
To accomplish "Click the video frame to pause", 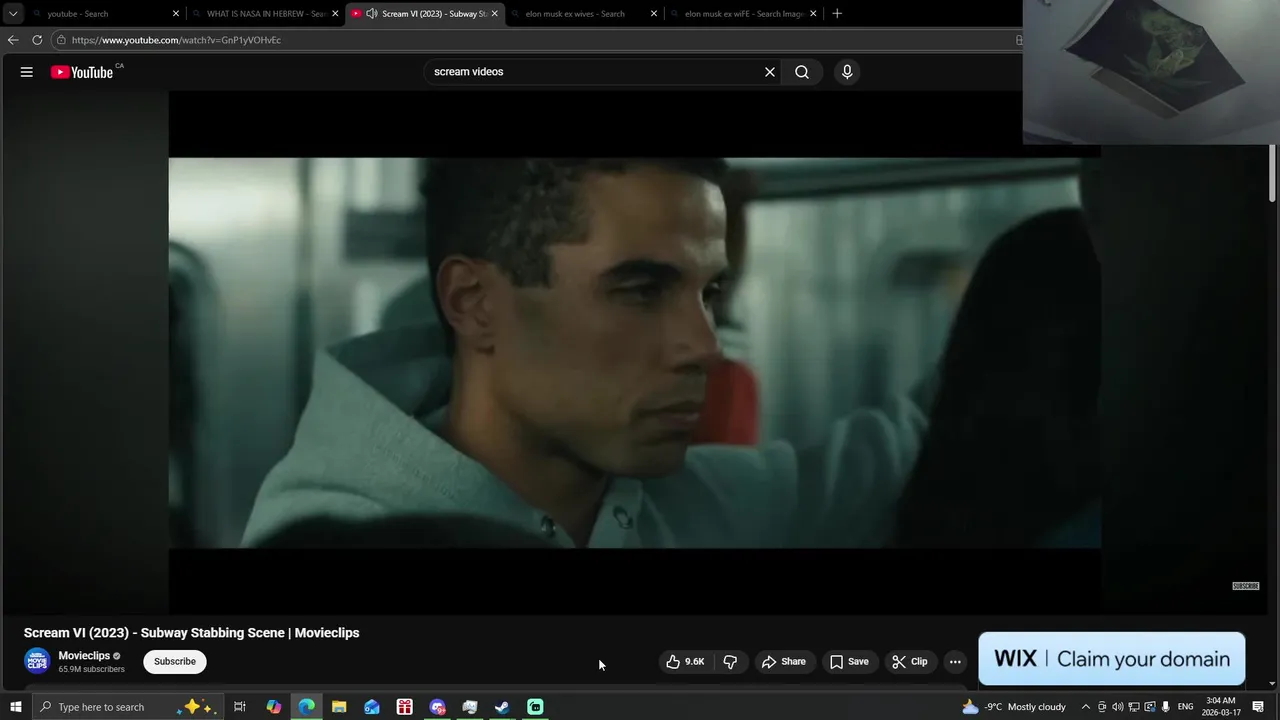I will 634,352.
